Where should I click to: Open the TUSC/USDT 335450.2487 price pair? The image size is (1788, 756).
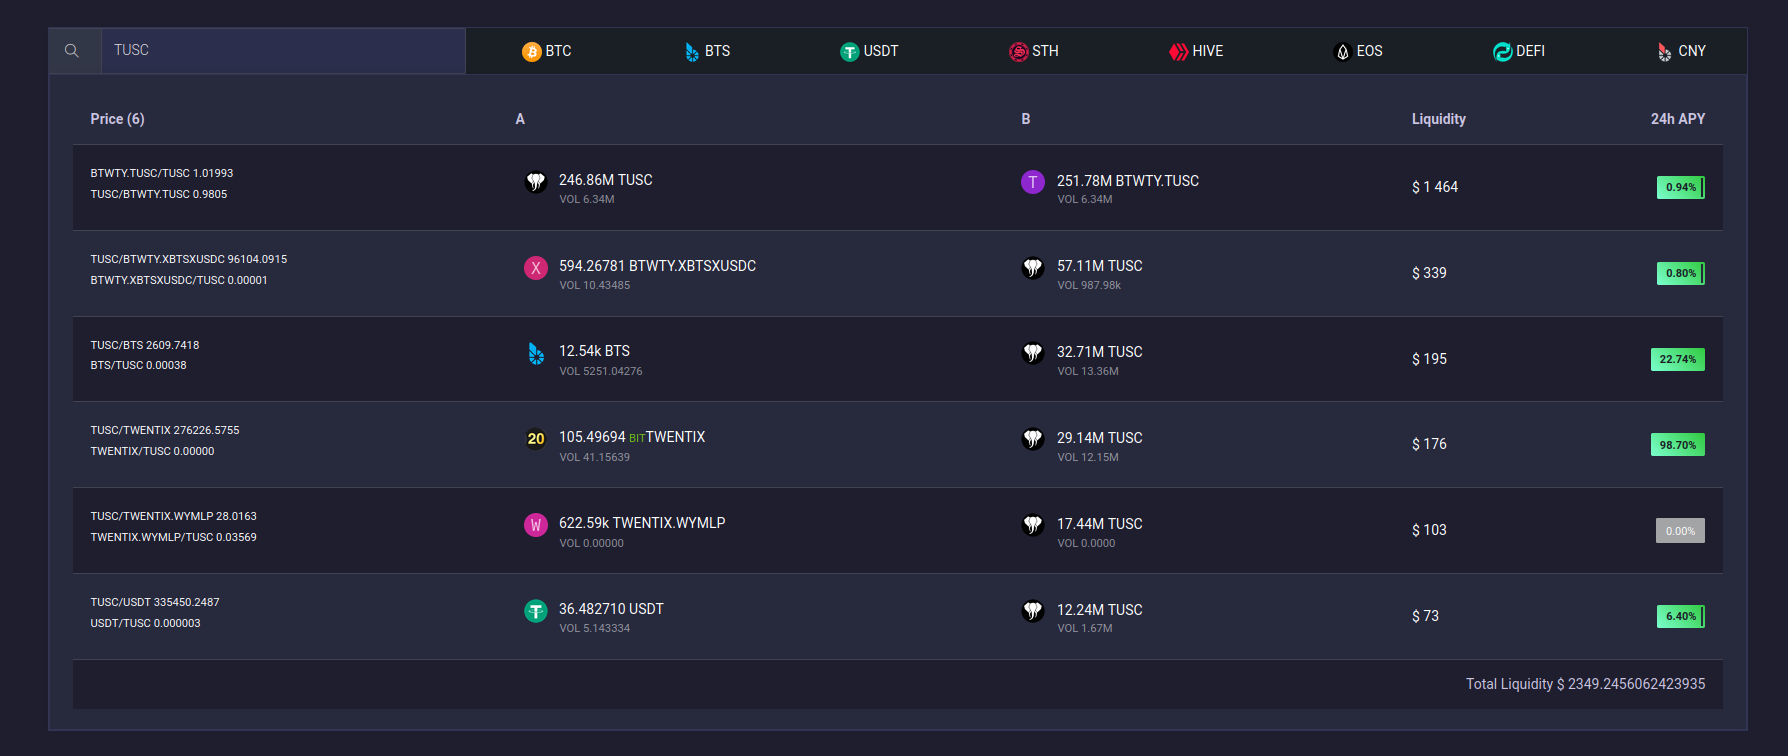[x=155, y=602]
